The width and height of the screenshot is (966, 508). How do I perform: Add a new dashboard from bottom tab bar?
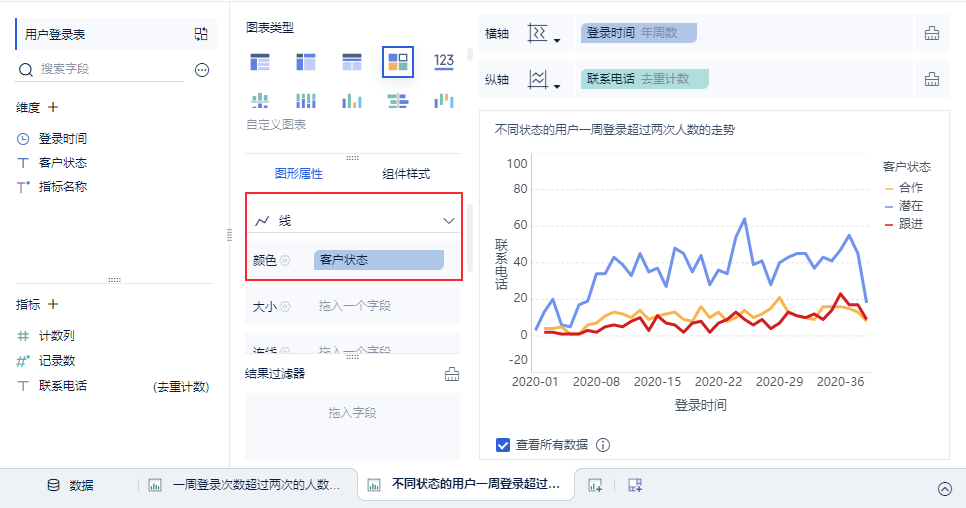(635, 485)
